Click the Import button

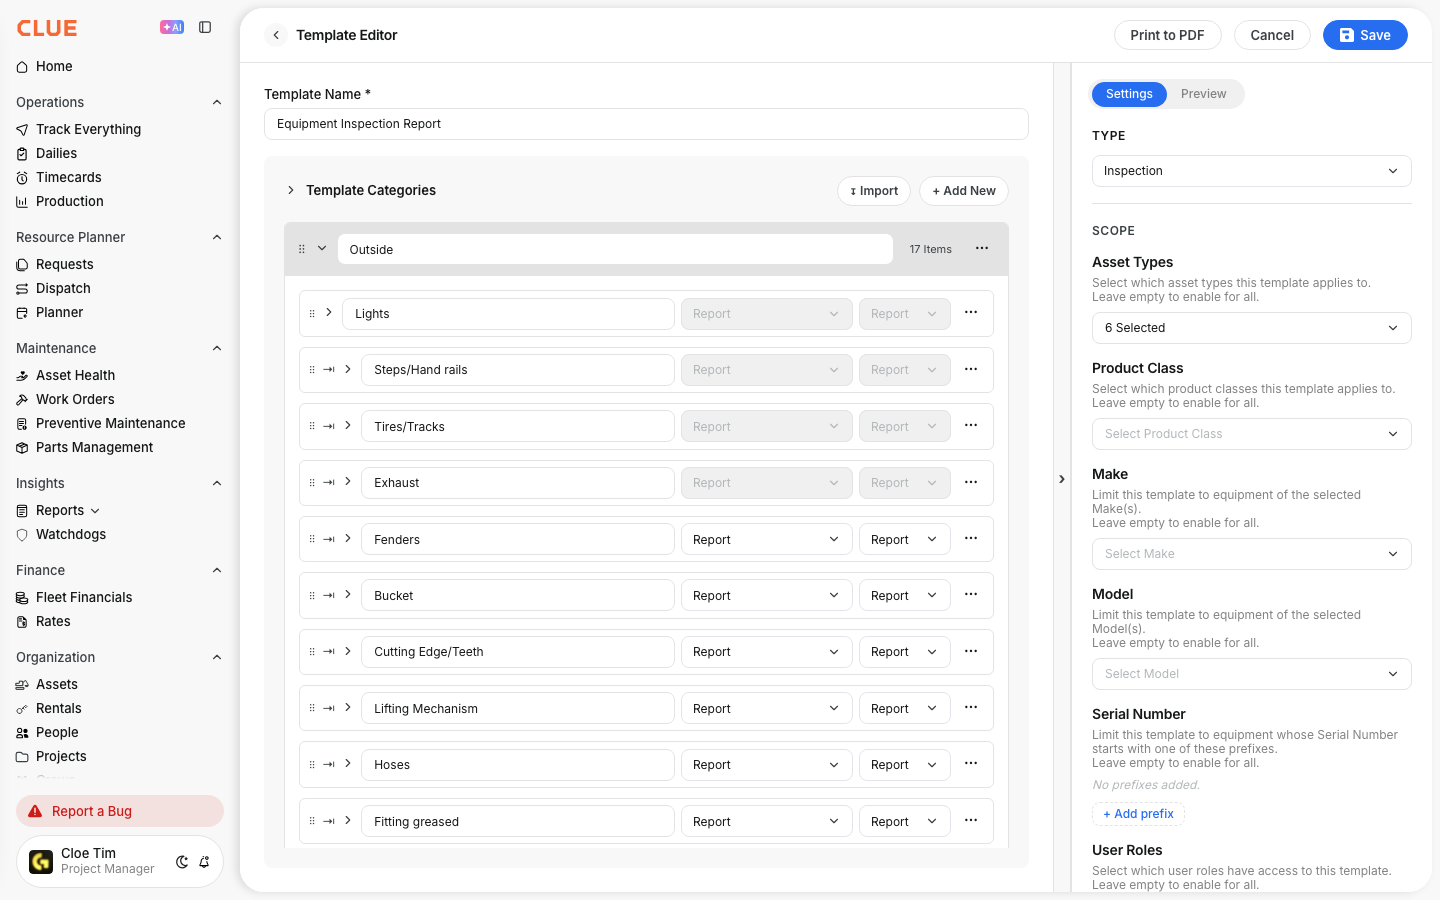(874, 191)
